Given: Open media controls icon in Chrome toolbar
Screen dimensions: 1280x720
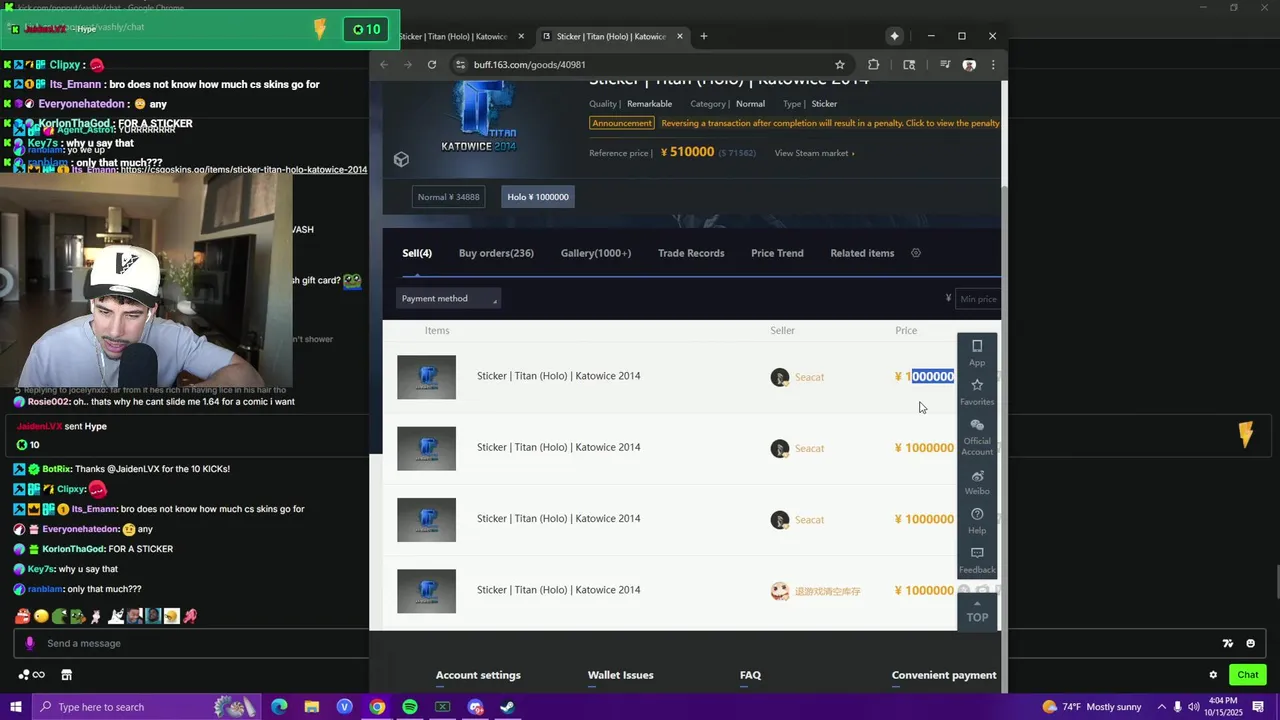Looking at the screenshot, I should pyautogui.click(x=945, y=65).
